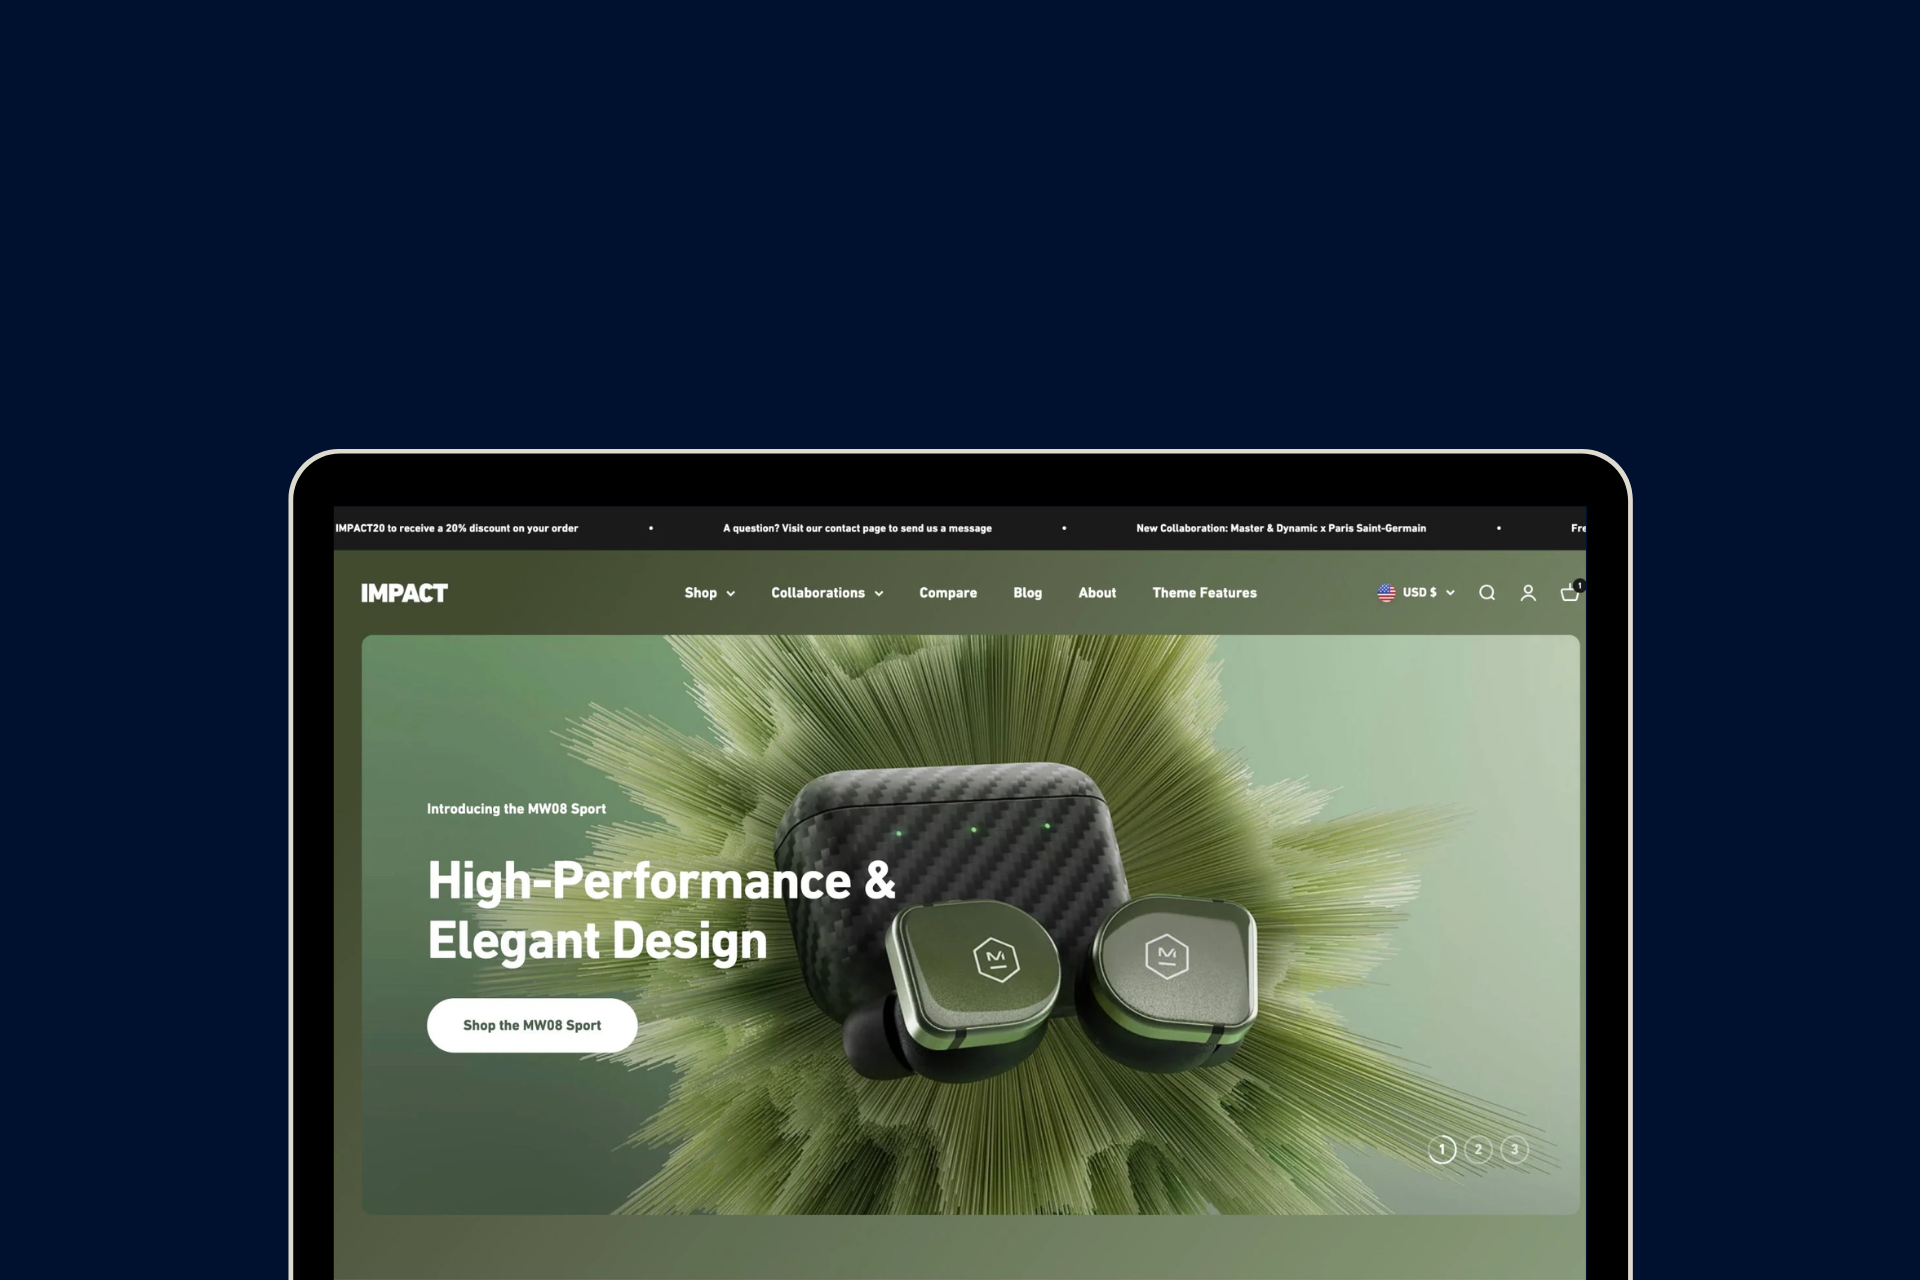This screenshot has height=1280, width=1920.
Task: Open the Compare menu item
Action: [947, 593]
